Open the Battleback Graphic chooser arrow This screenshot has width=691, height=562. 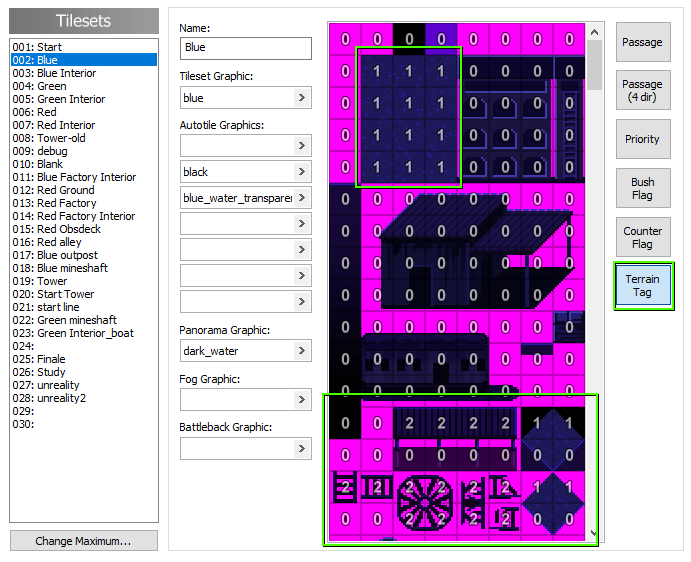(x=301, y=448)
